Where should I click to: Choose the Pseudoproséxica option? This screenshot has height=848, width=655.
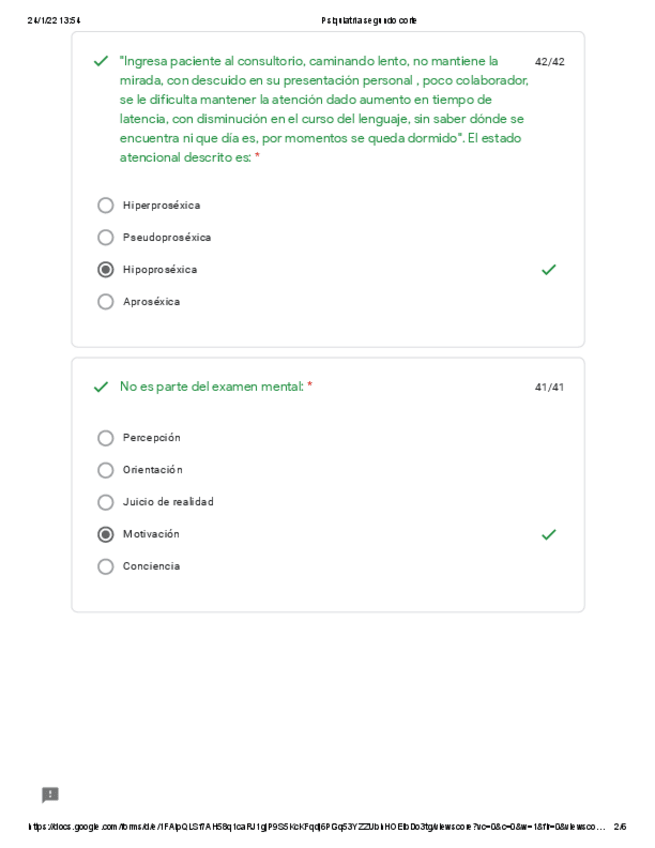[x=106, y=238]
